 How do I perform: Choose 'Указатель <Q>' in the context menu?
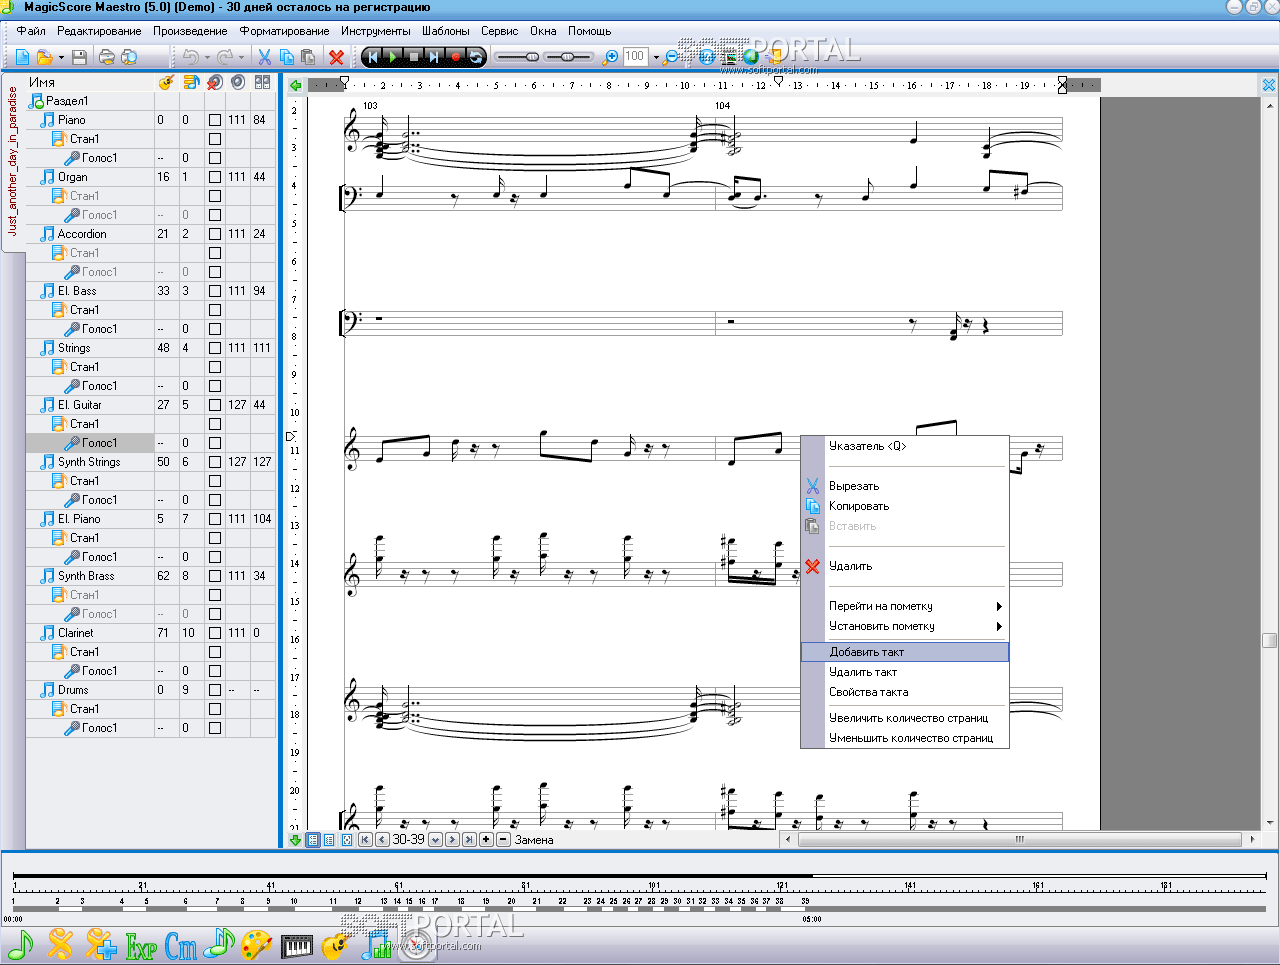point(905,446)
